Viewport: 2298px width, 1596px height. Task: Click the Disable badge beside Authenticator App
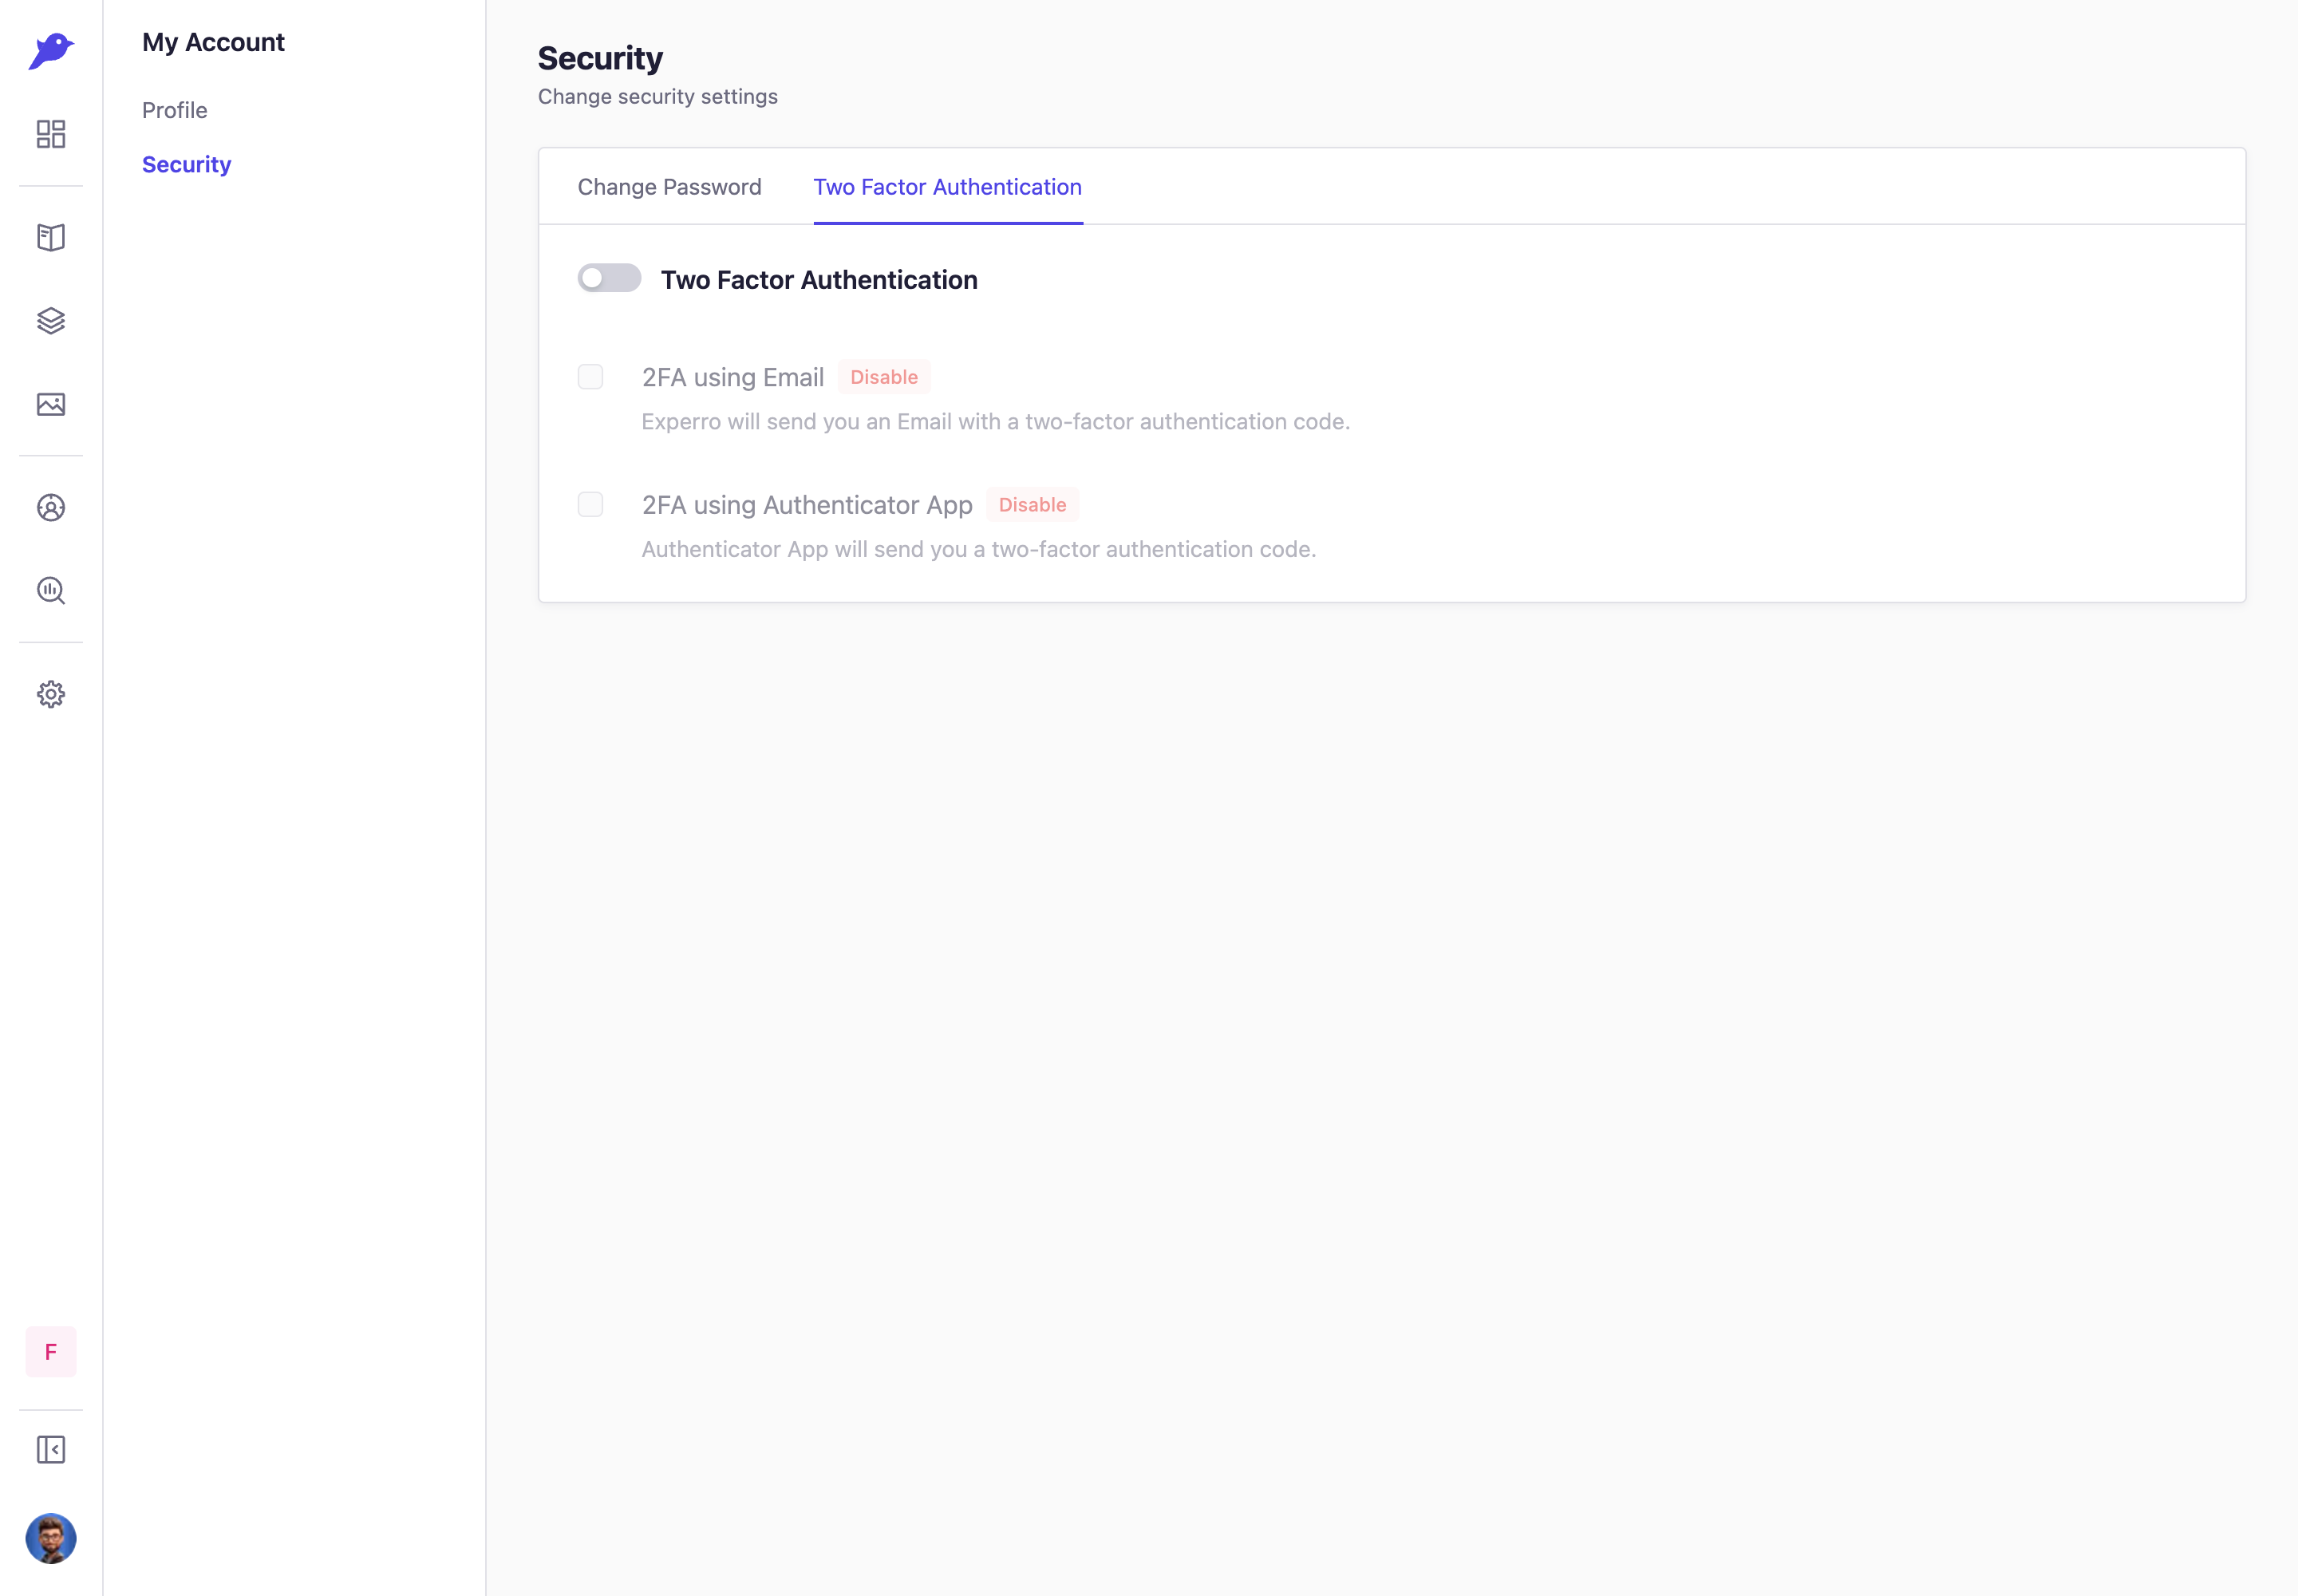pos(1032,505)
